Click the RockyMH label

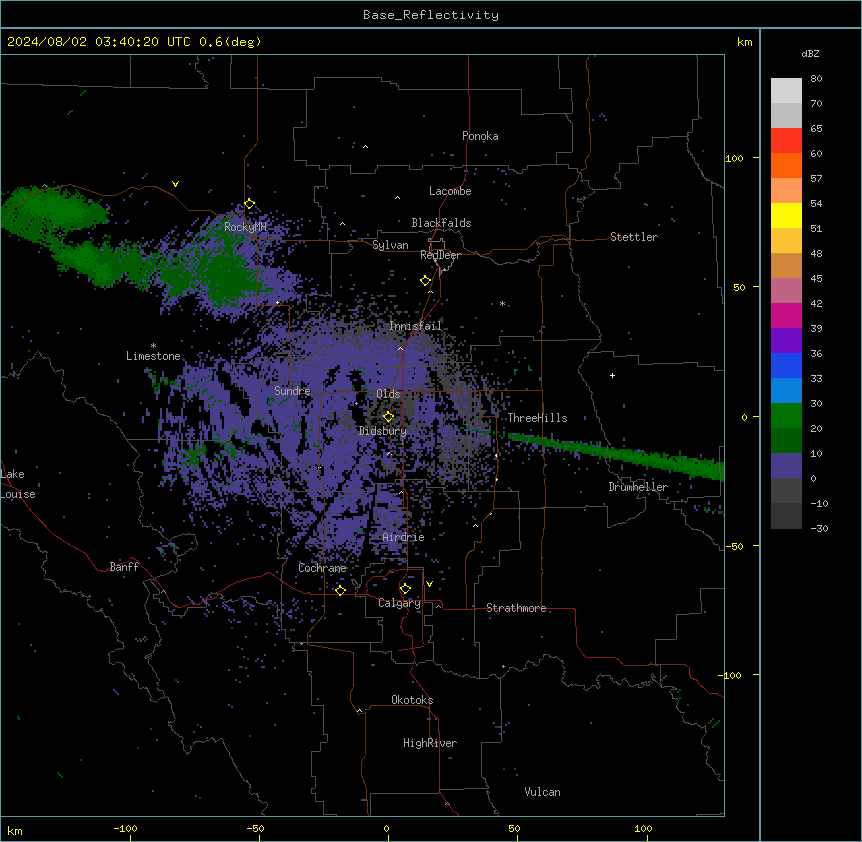point(245,227)
